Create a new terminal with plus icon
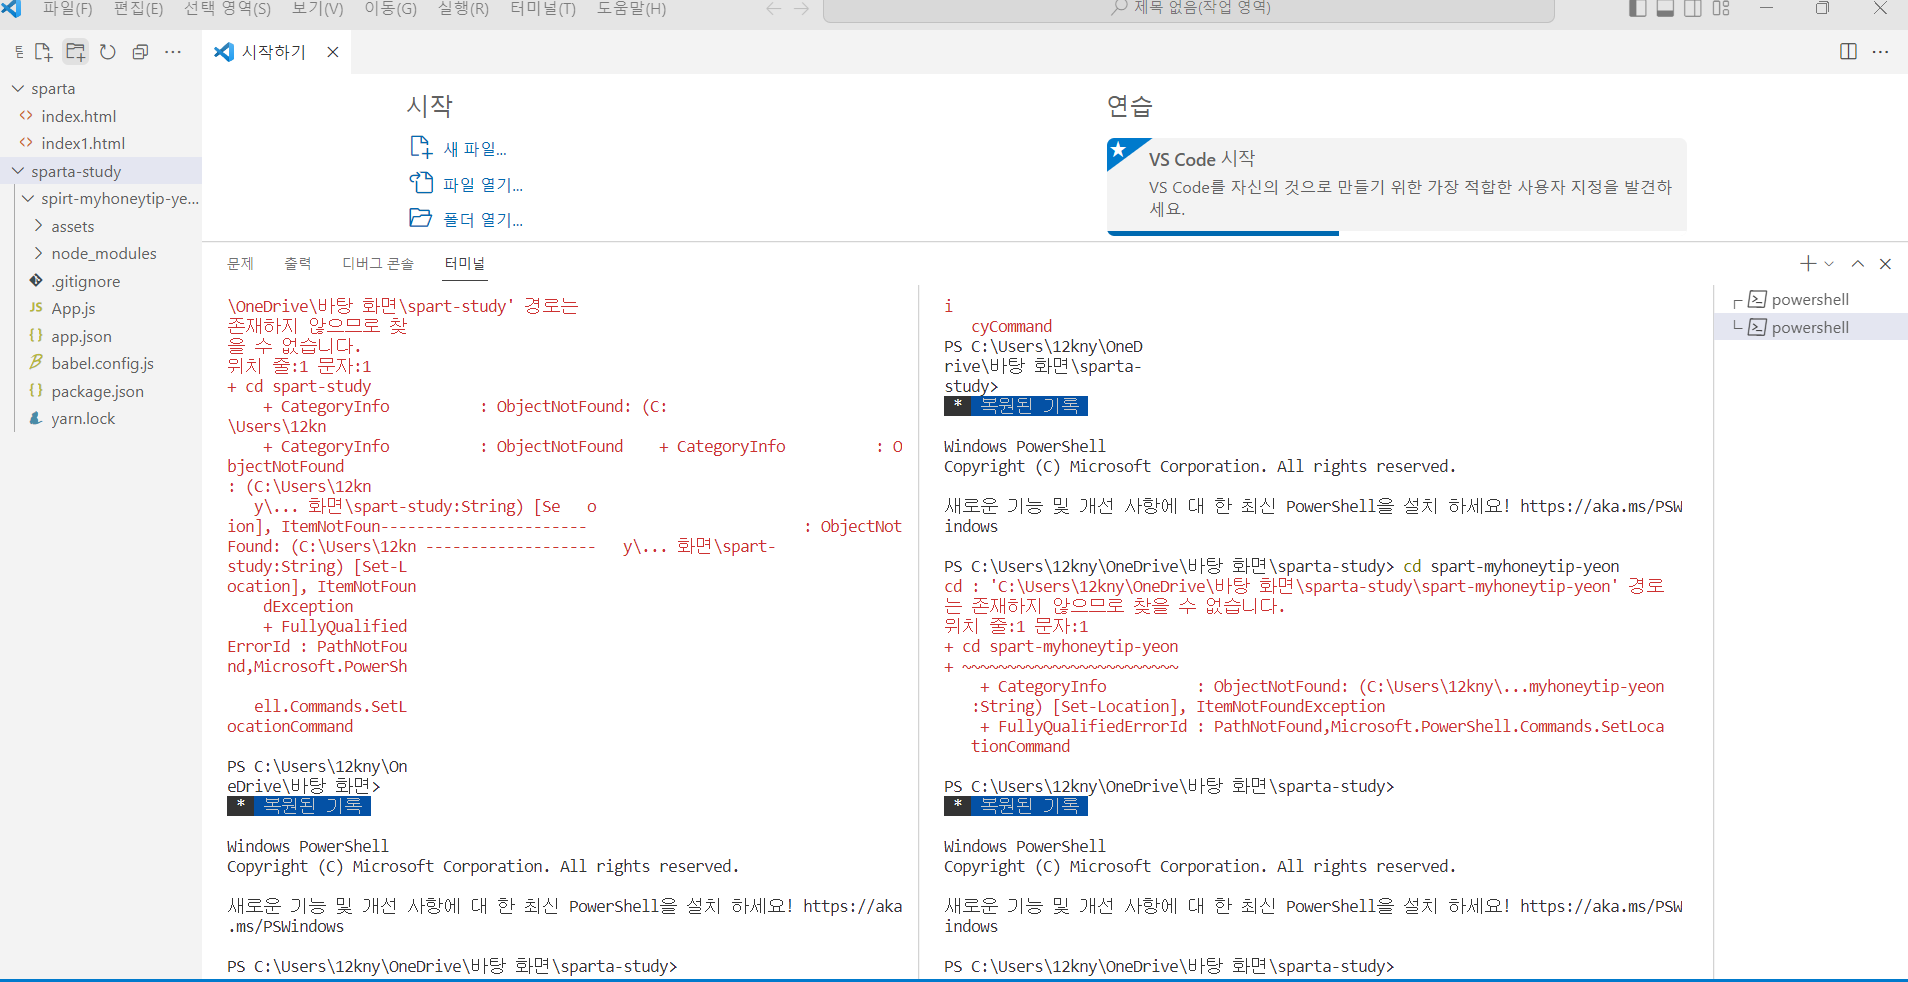The width and height of the screenshot is (1908, 982). coord(1808,264)
